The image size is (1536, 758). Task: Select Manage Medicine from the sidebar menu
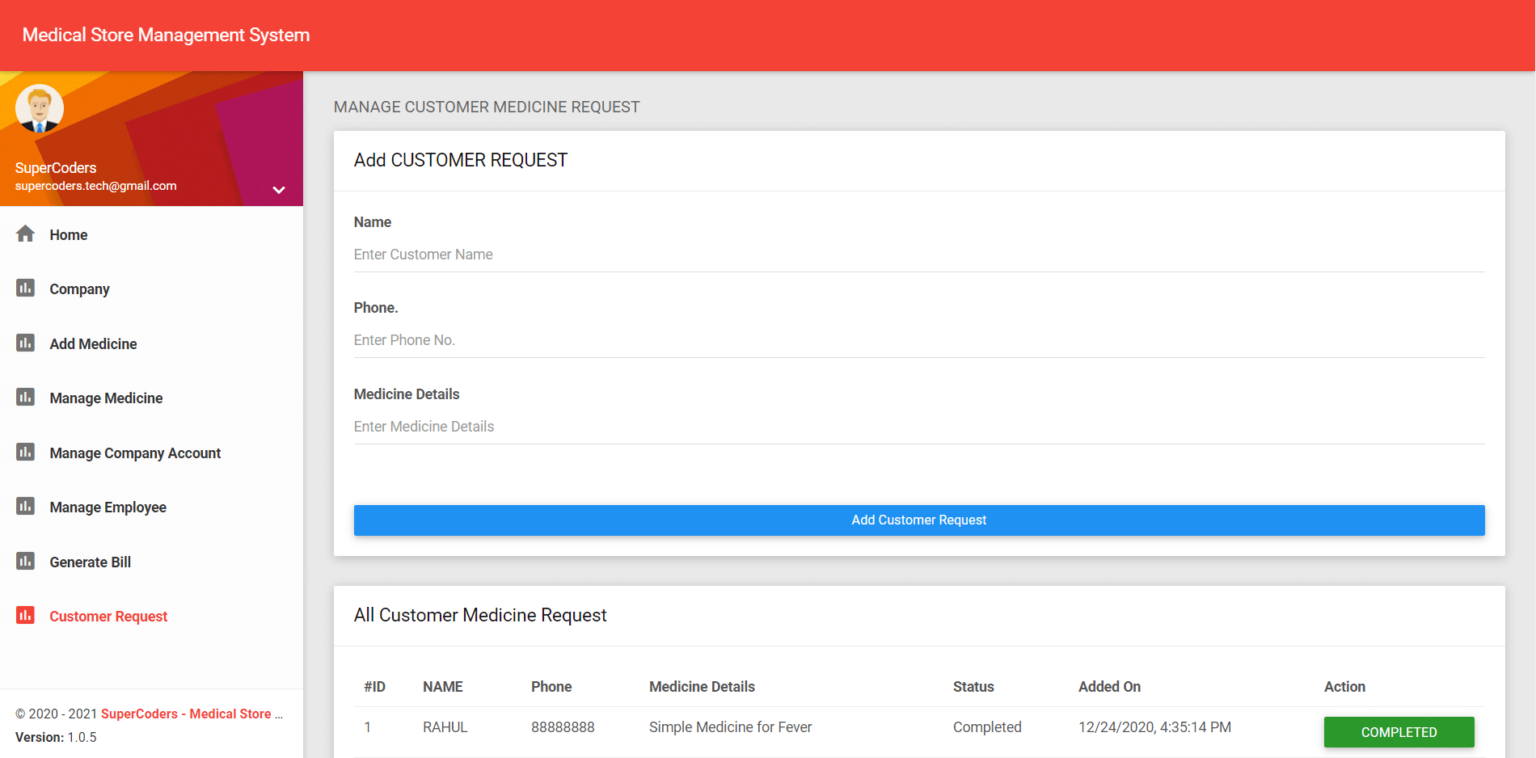tap(106, 397)
